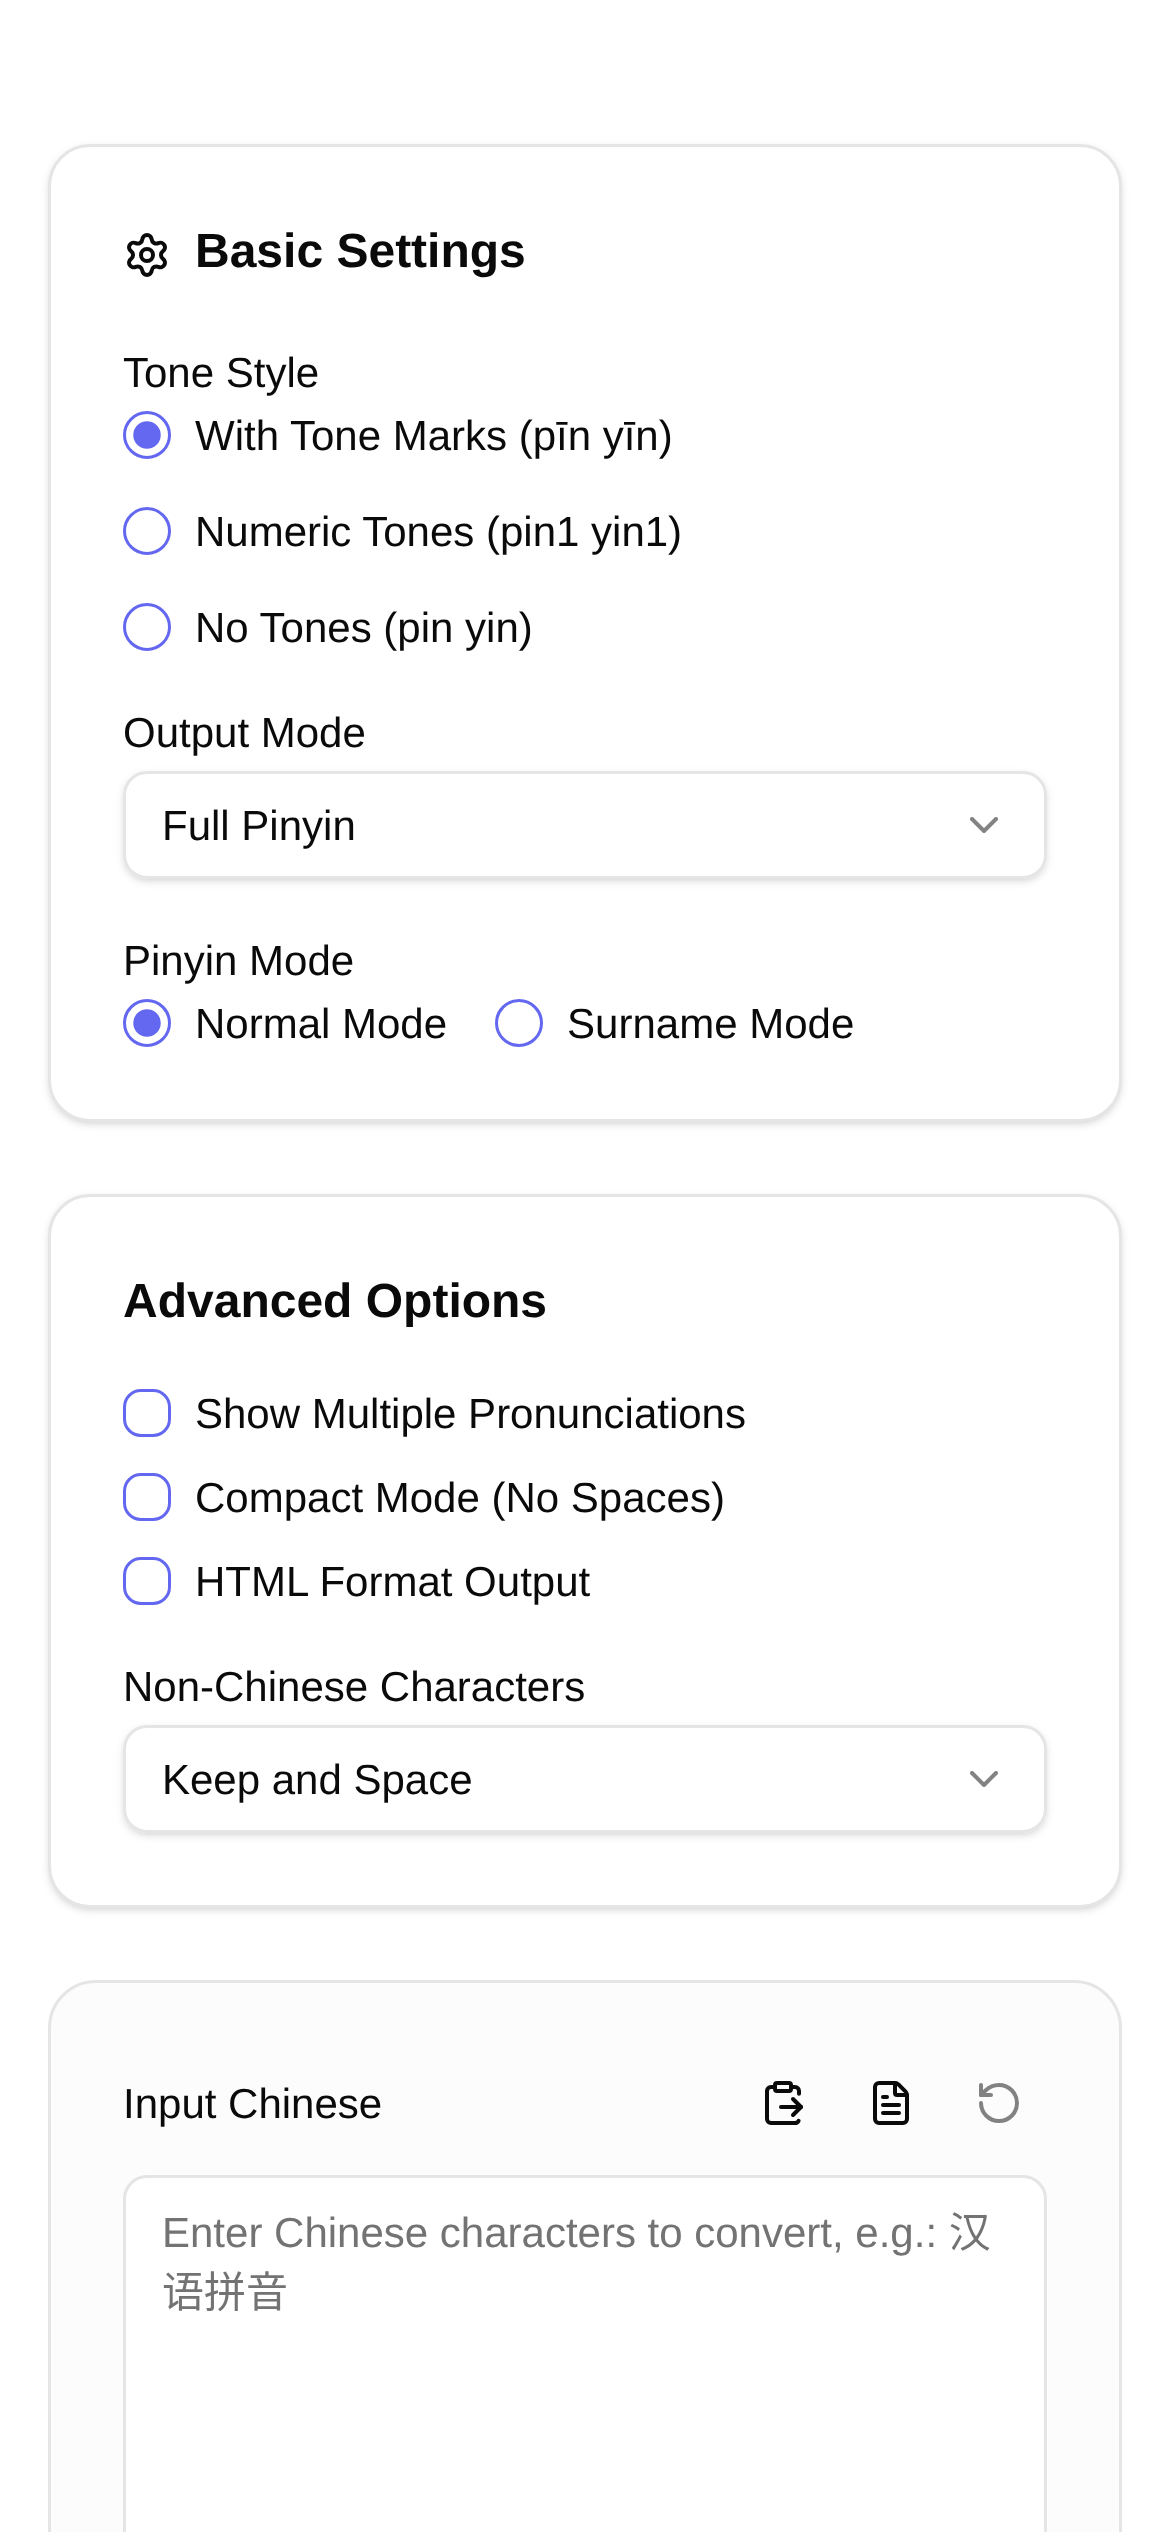Pick Normal Mode for pinyin
Viewport: 1170px width, 2532px height.
(147, 1024)
